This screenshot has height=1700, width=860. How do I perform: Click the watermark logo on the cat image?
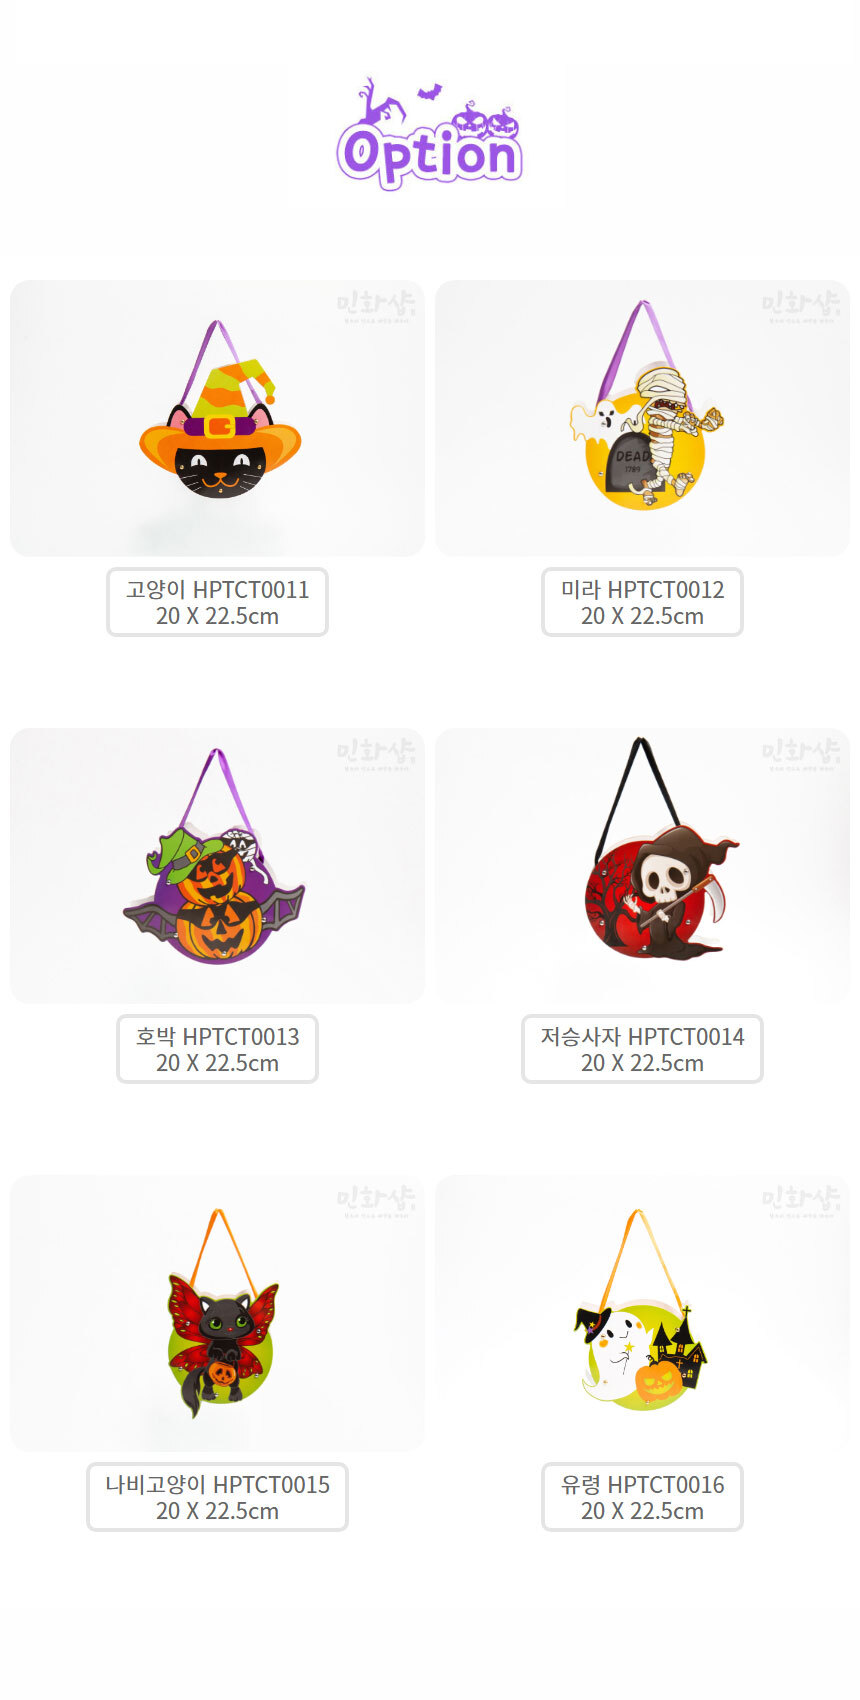coord(377,307)
